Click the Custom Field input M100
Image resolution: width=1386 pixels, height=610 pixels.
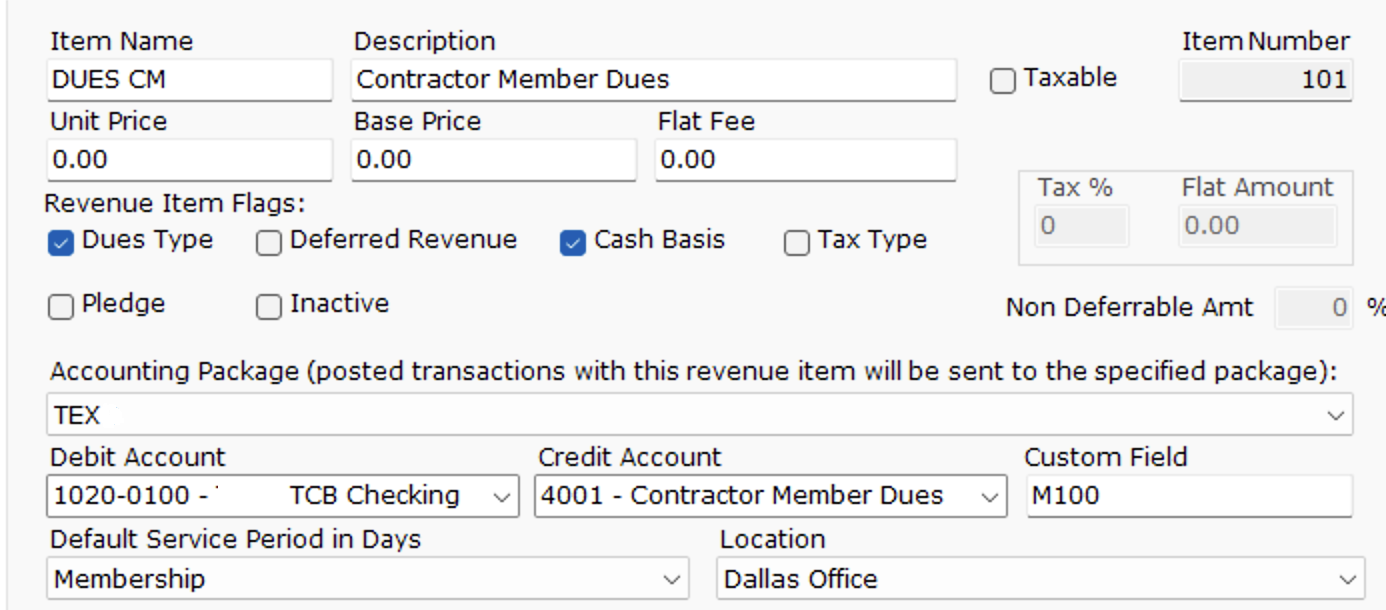pos(1189,495)
